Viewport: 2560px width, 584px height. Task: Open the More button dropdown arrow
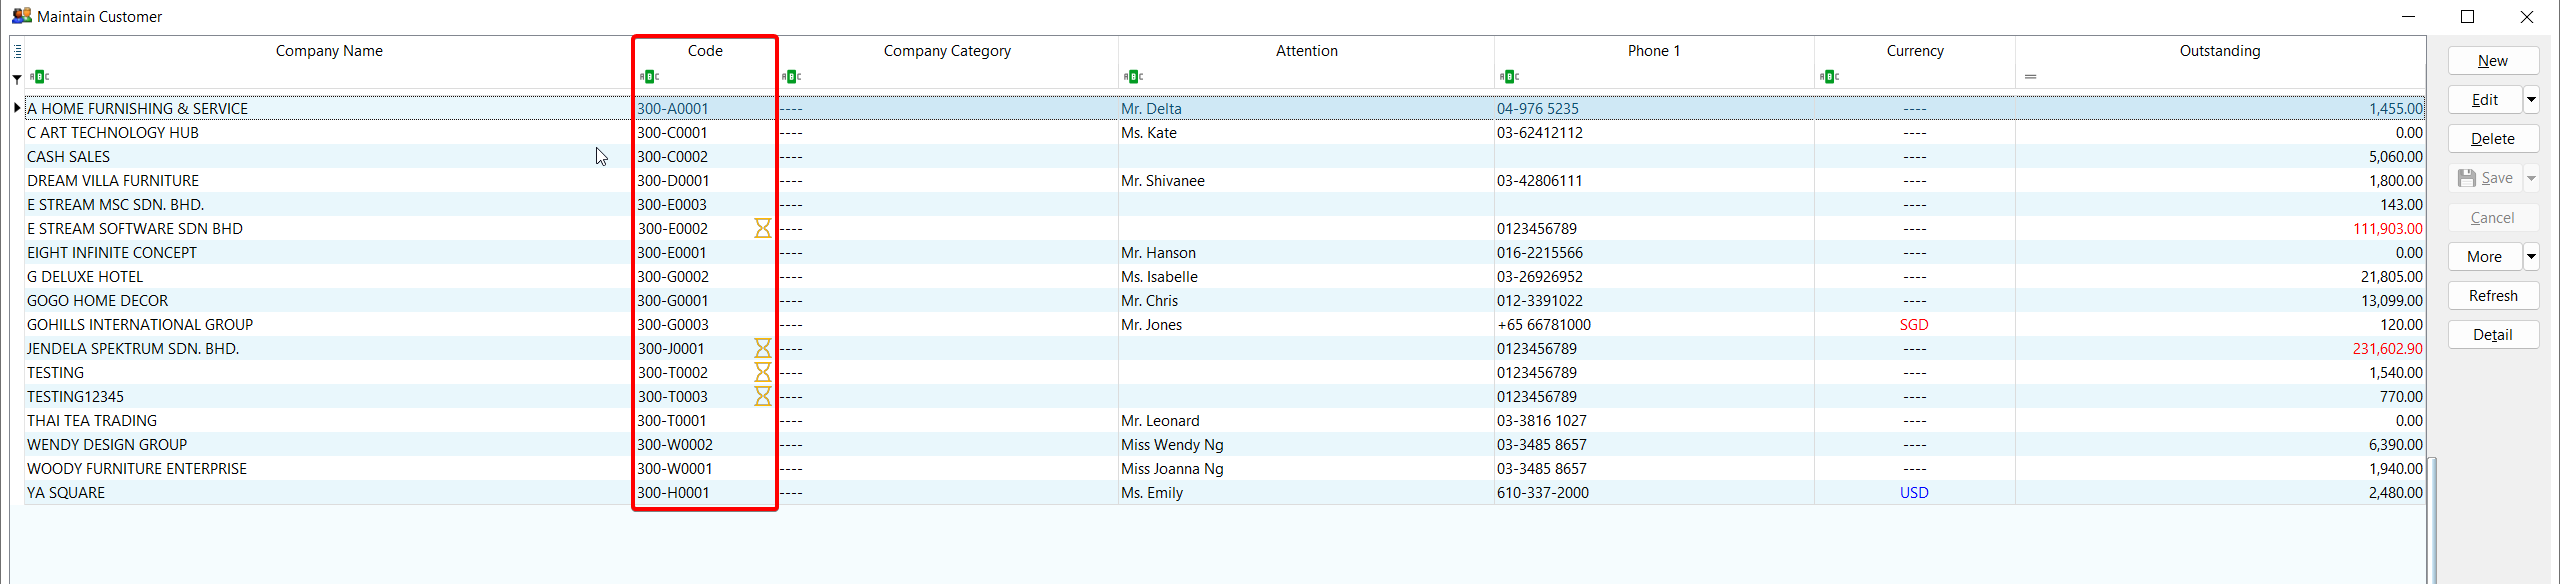coord(2531,257)
